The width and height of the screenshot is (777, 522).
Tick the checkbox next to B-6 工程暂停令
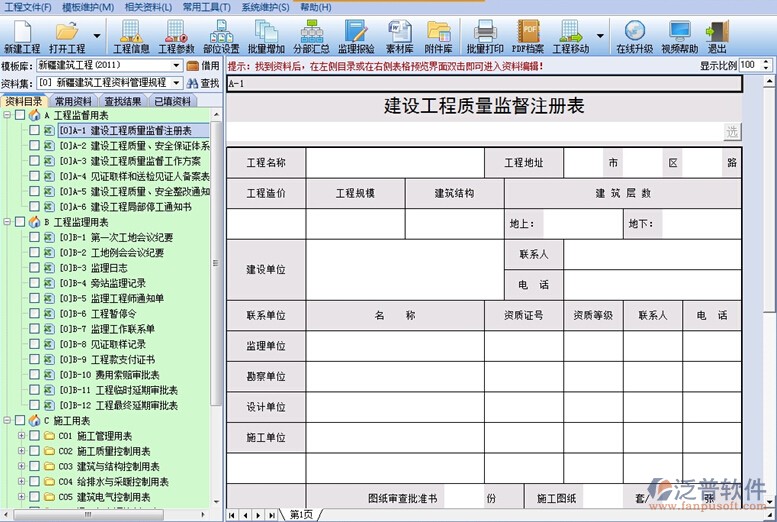(x=35, y=313)
